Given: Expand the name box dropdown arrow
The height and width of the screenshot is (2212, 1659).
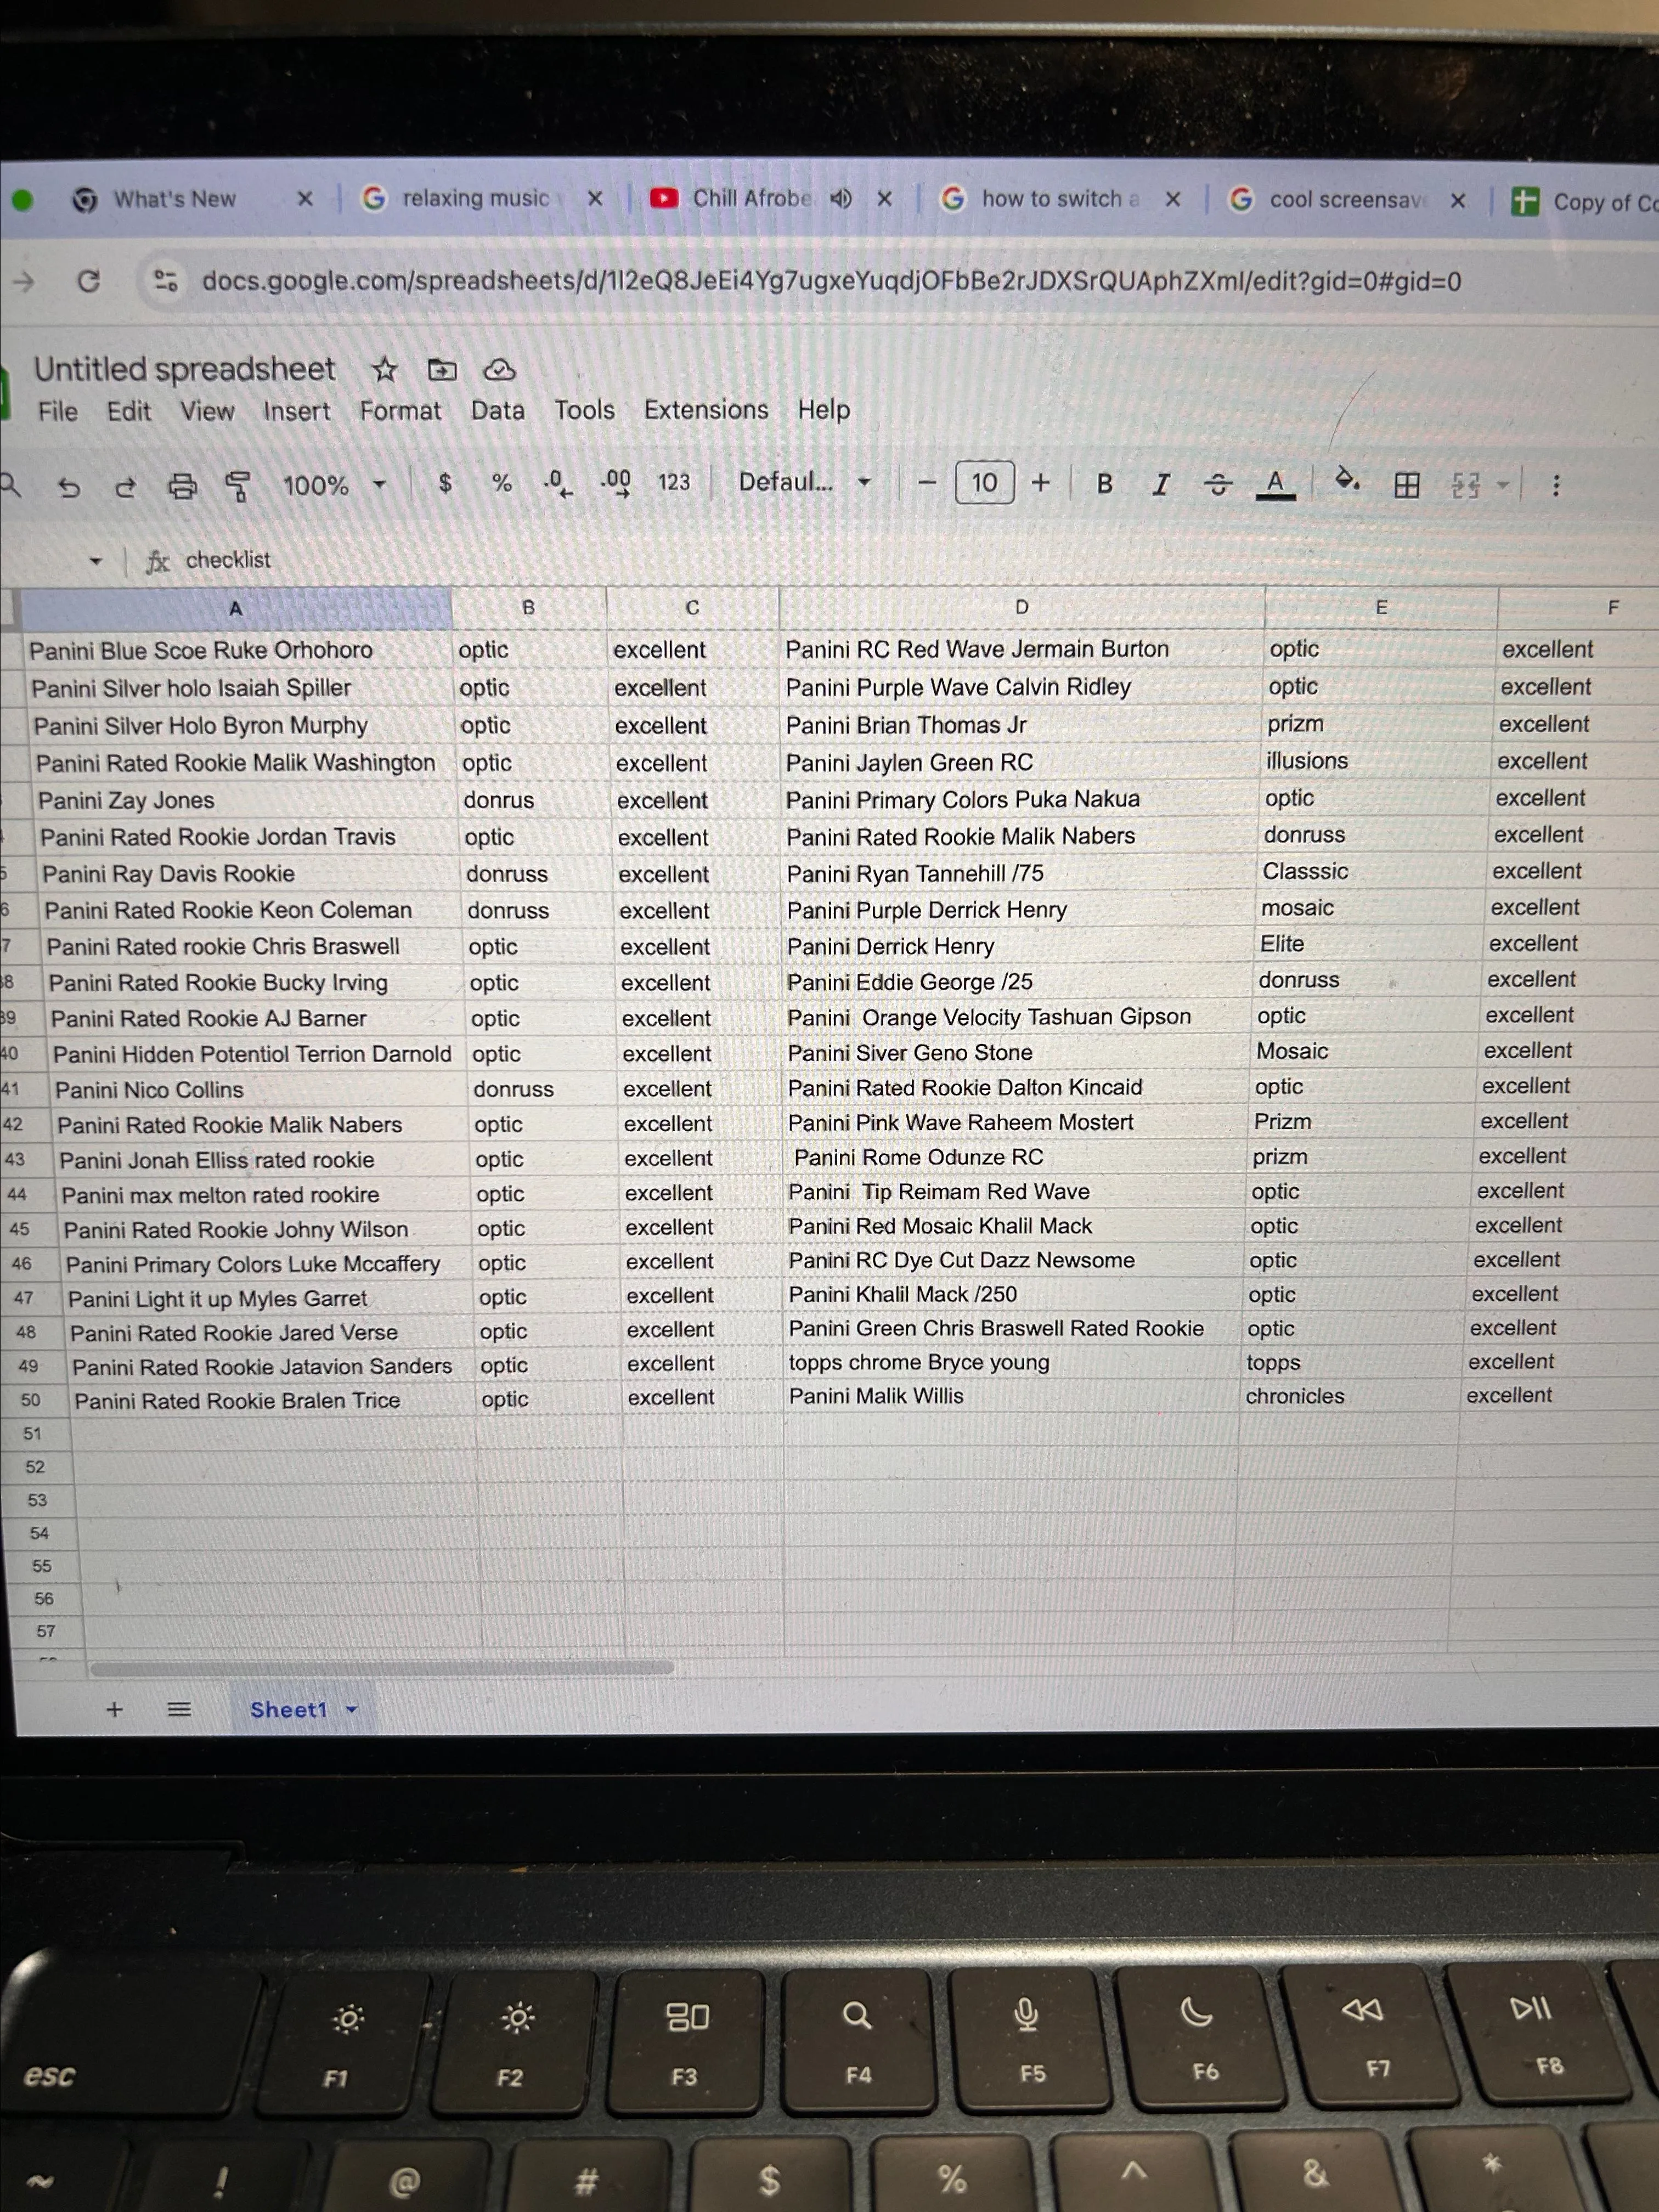Looking at the screenshot, I should point(96,561).
